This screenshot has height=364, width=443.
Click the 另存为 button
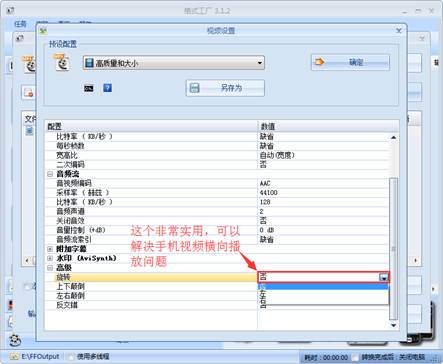[x=225, y=88]
